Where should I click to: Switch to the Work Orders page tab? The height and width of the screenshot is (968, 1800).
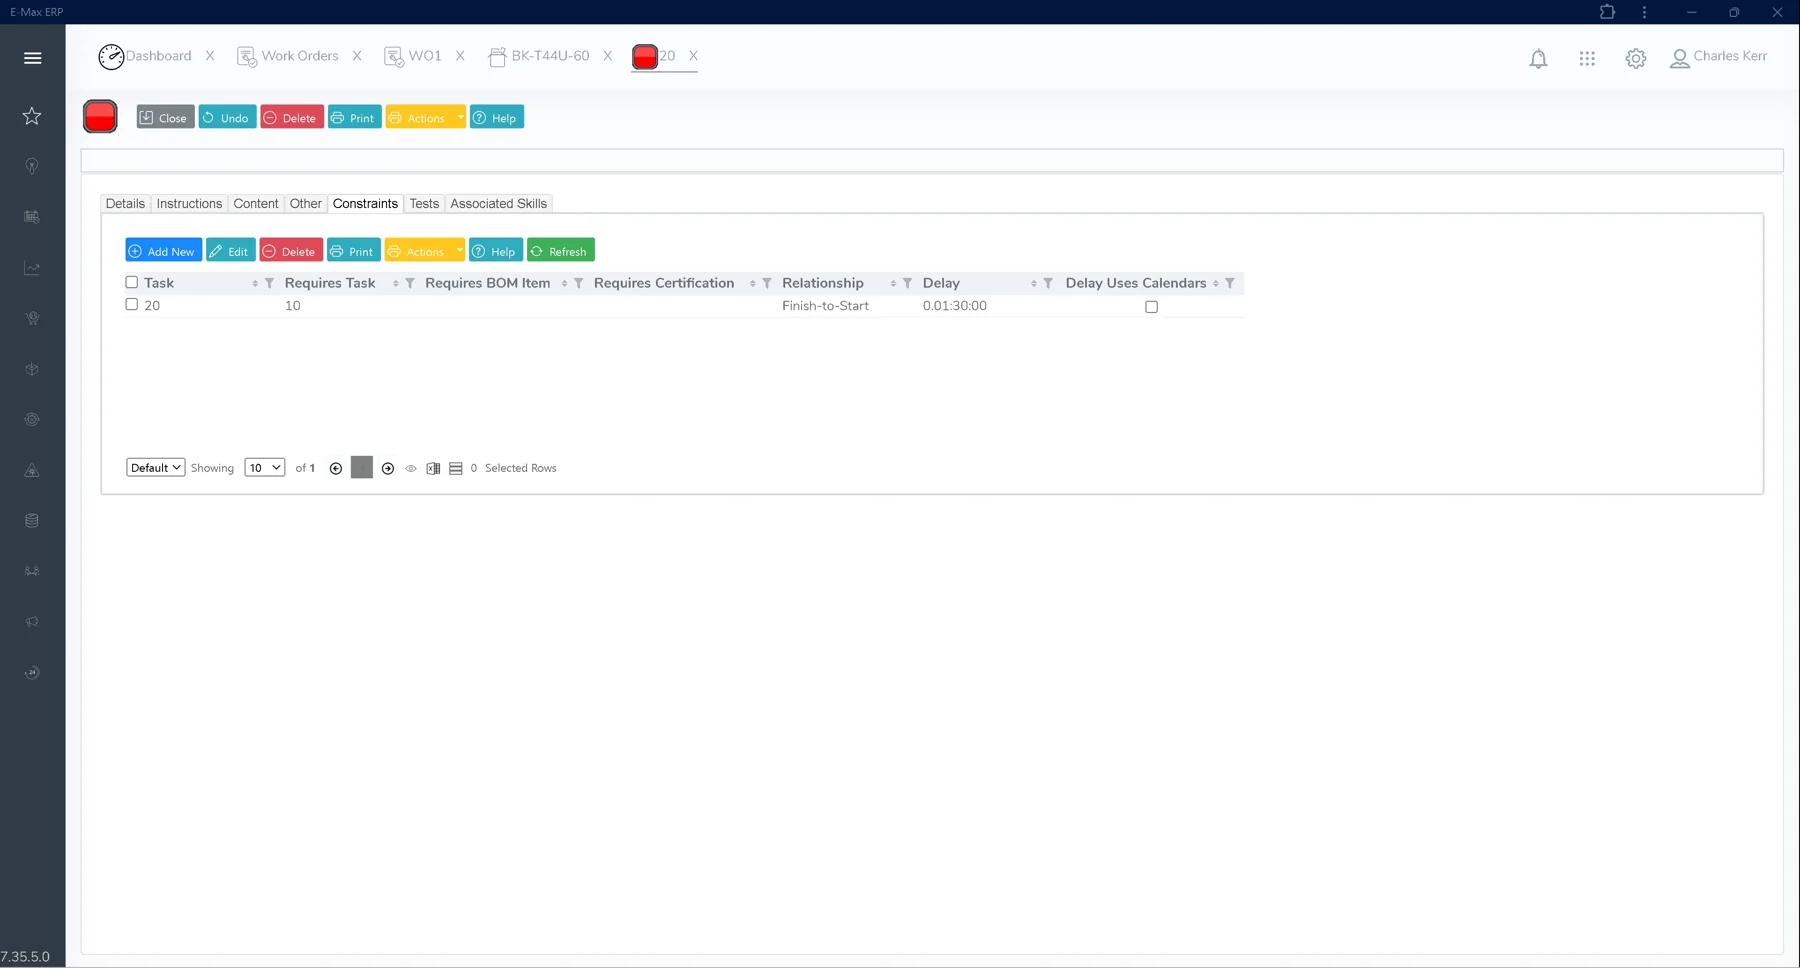coord(288,56)
